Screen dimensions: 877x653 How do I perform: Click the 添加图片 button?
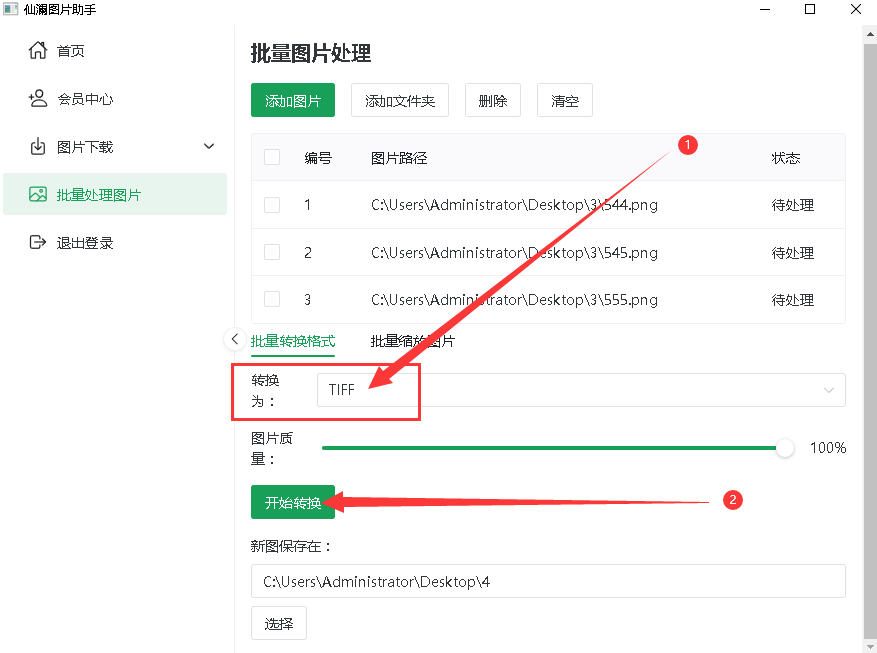click(x=293, y=100)
